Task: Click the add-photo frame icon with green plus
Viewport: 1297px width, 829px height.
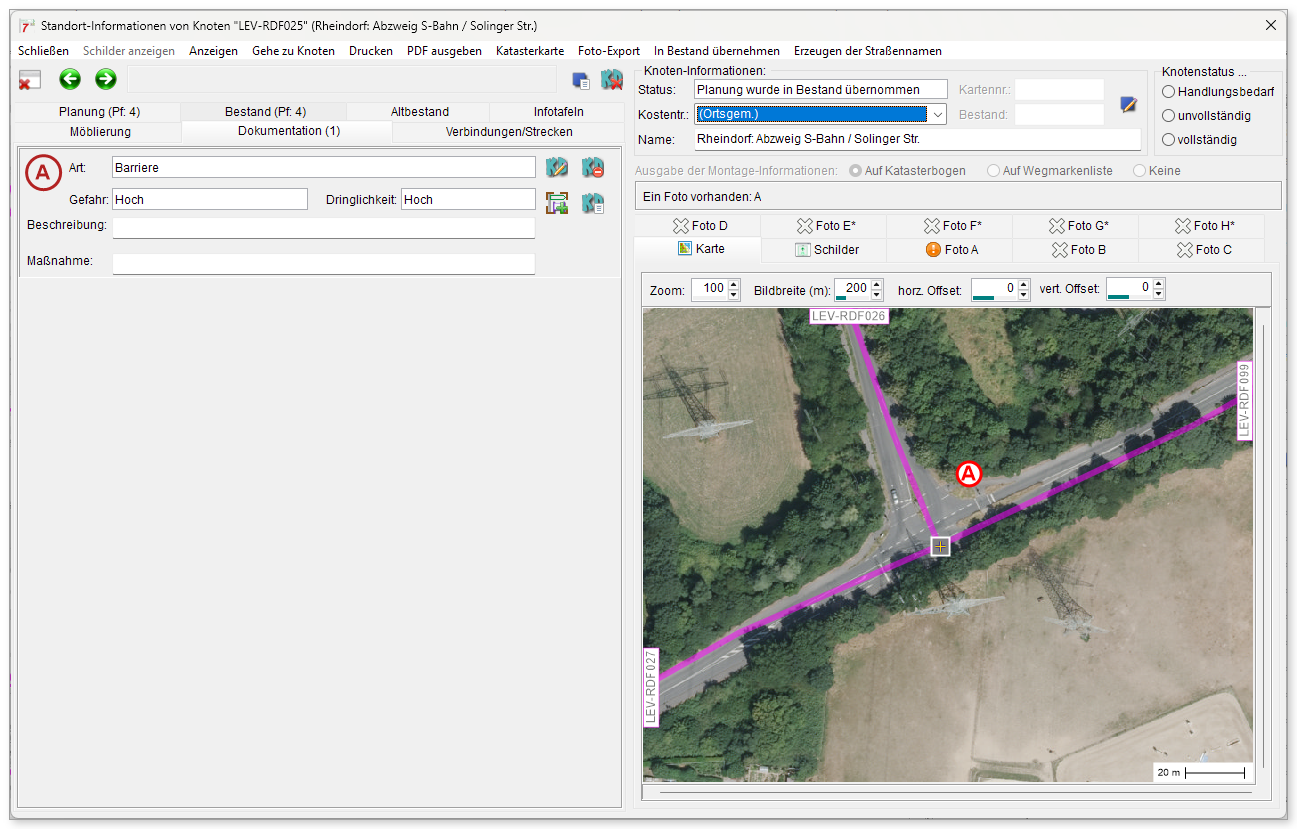Action: click(557, 203)
